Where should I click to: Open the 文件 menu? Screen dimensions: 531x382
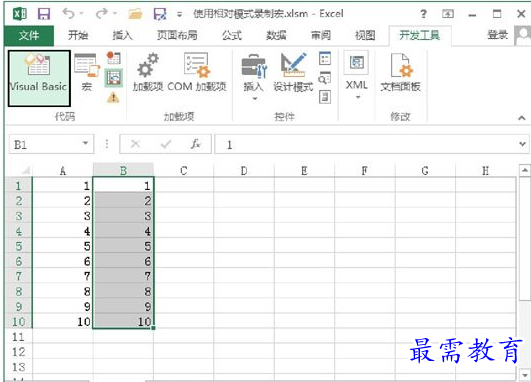(x=29, y=35)
